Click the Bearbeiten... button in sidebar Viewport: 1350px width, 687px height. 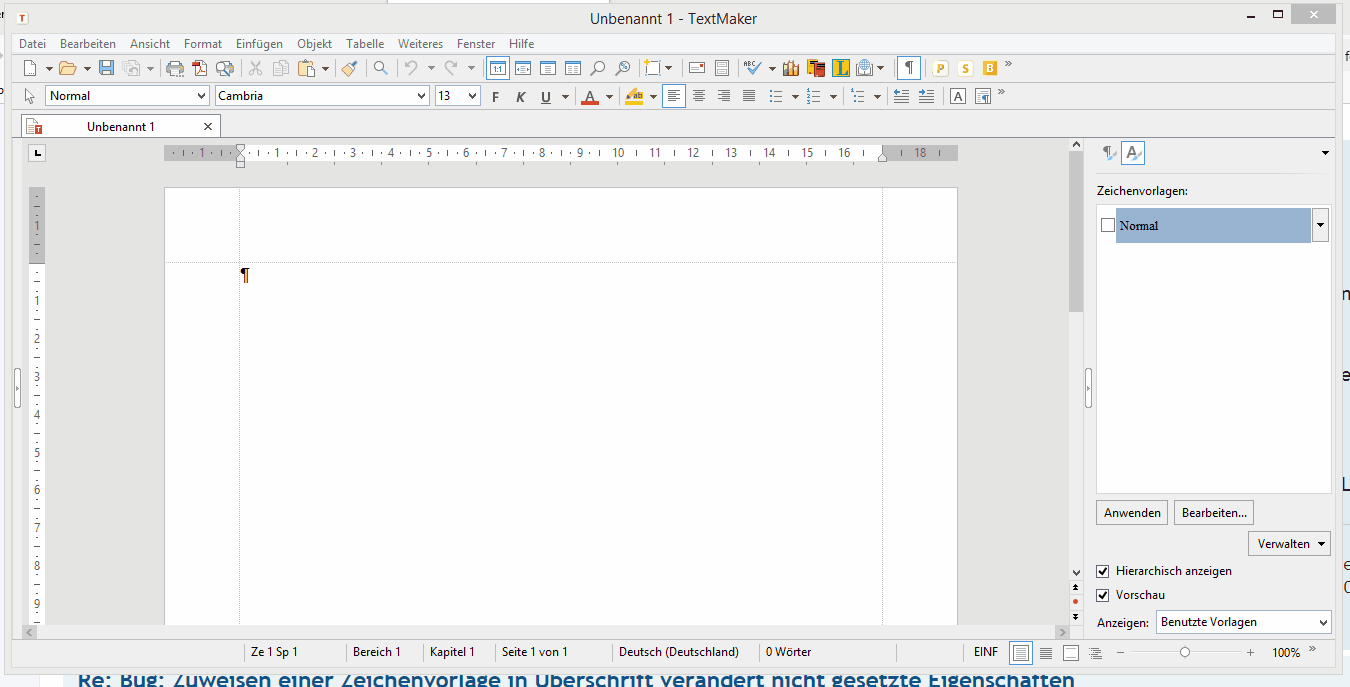tap(1213, 513)
